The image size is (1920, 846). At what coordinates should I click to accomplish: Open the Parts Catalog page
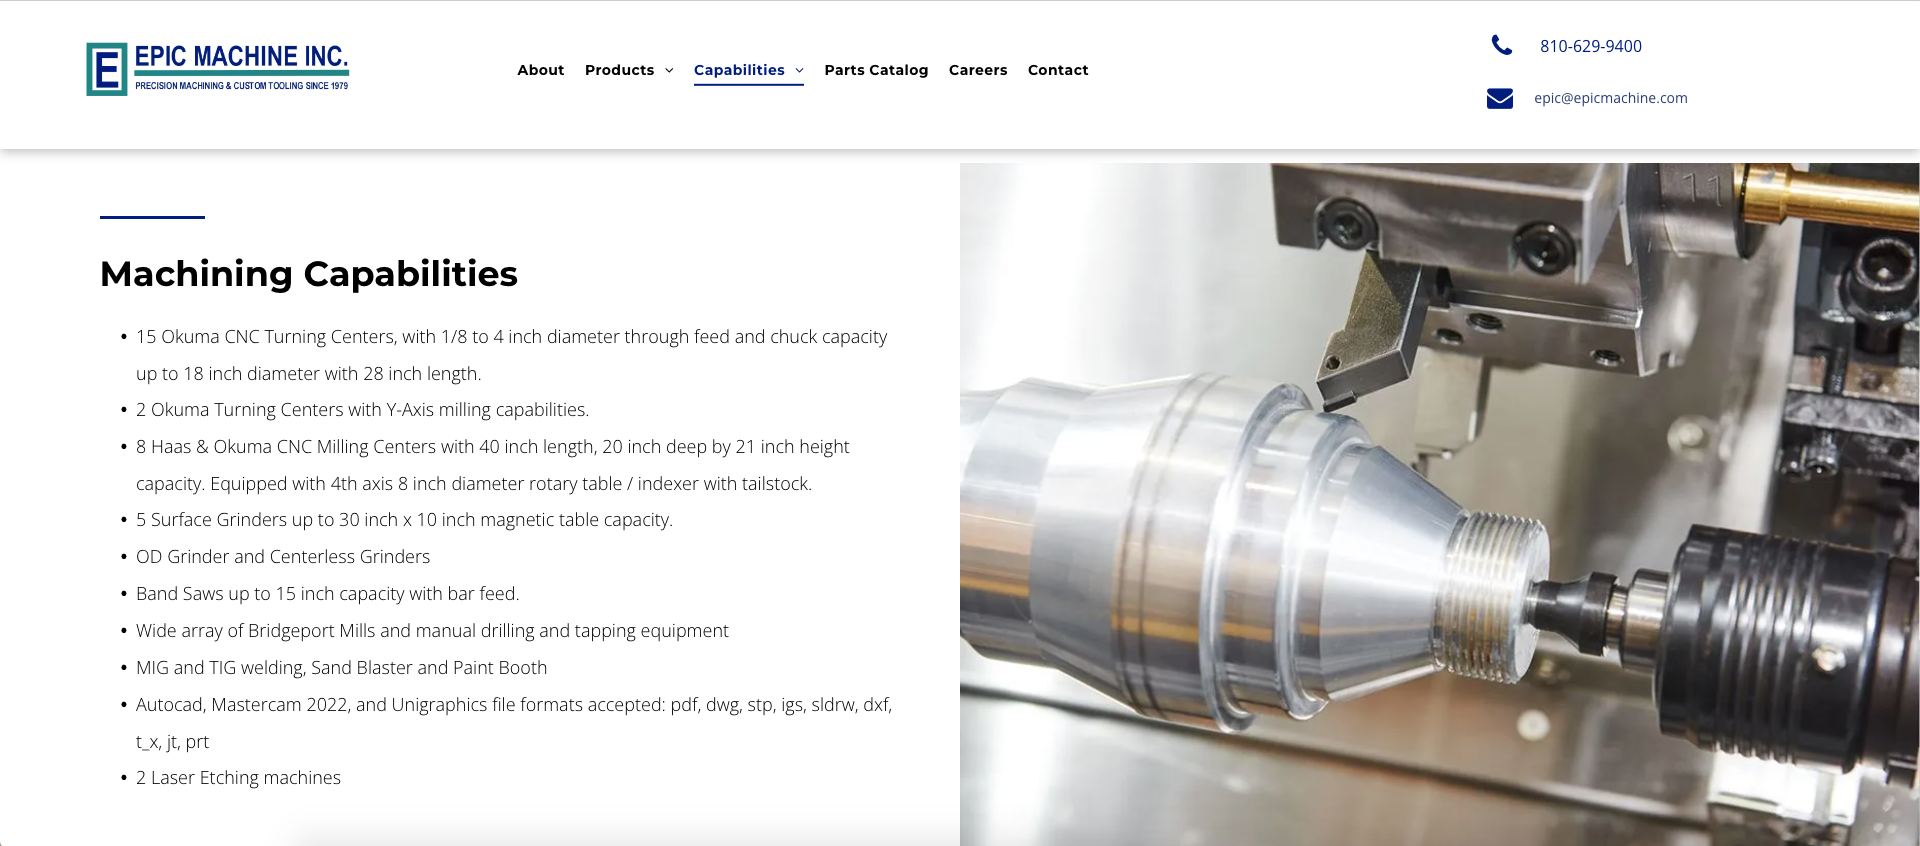pos(876,70)
